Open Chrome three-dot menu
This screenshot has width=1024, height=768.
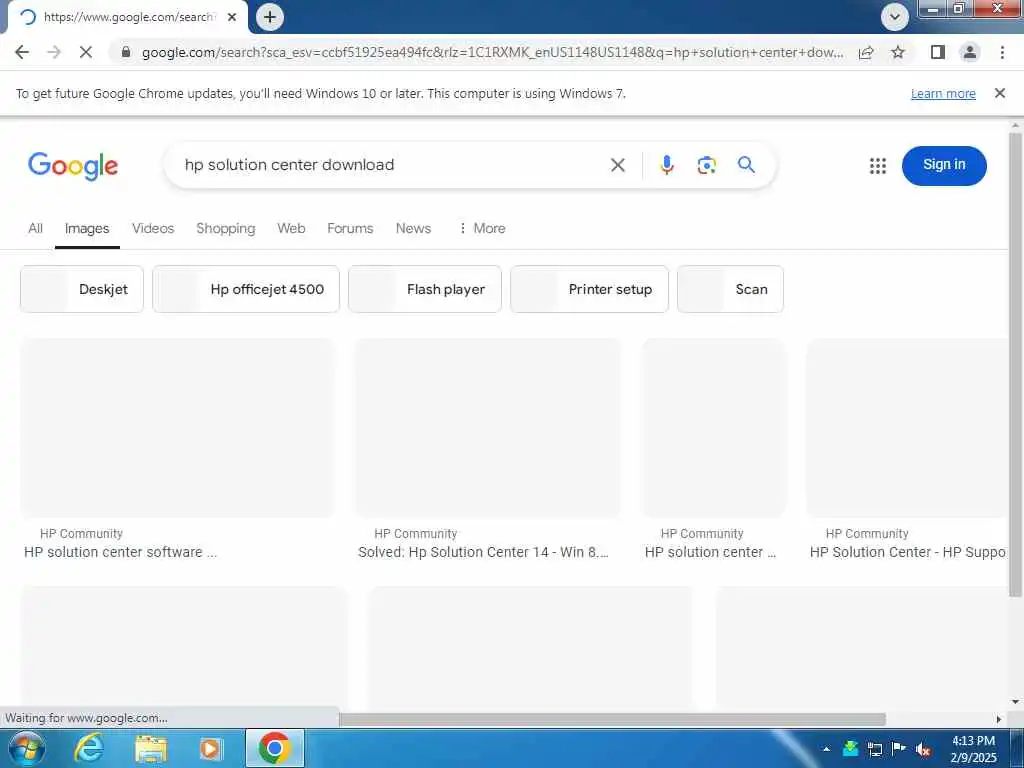click(x=1002, y=52)
